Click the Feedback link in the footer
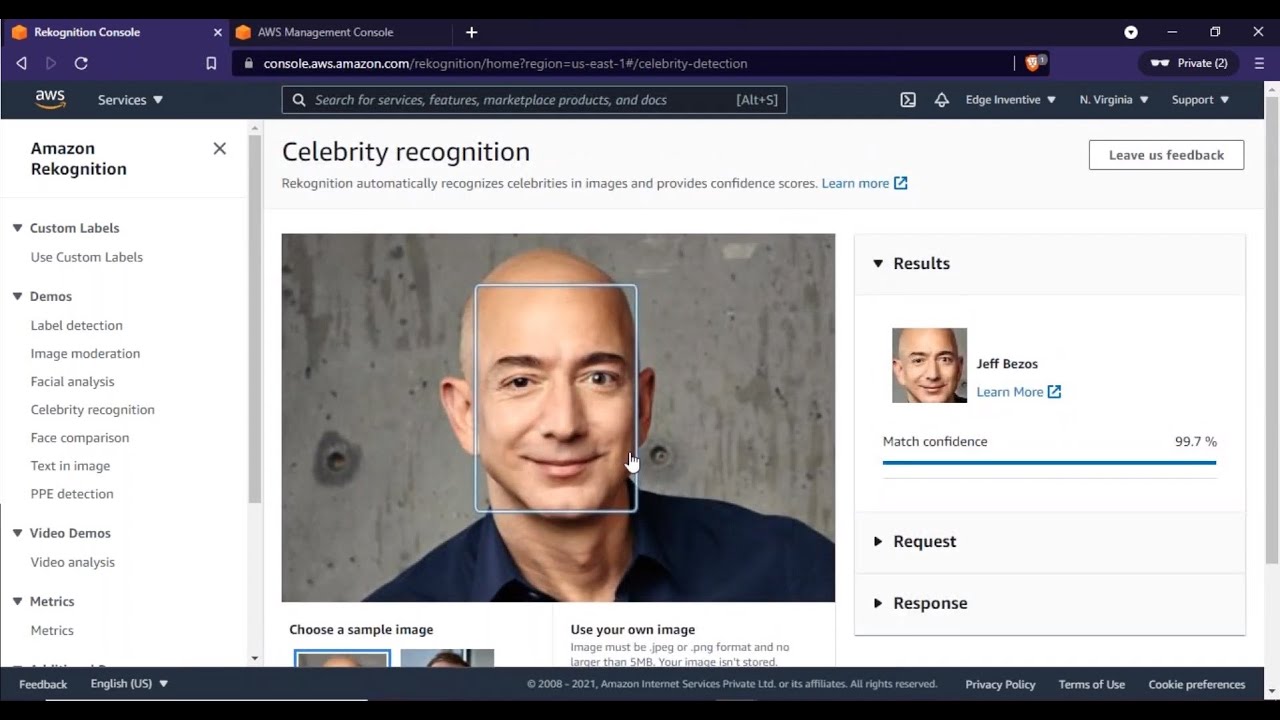 click(x=43, y=684)
